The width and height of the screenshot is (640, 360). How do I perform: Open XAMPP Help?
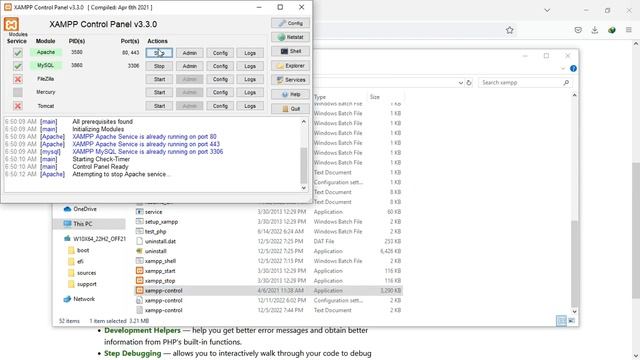290,94
